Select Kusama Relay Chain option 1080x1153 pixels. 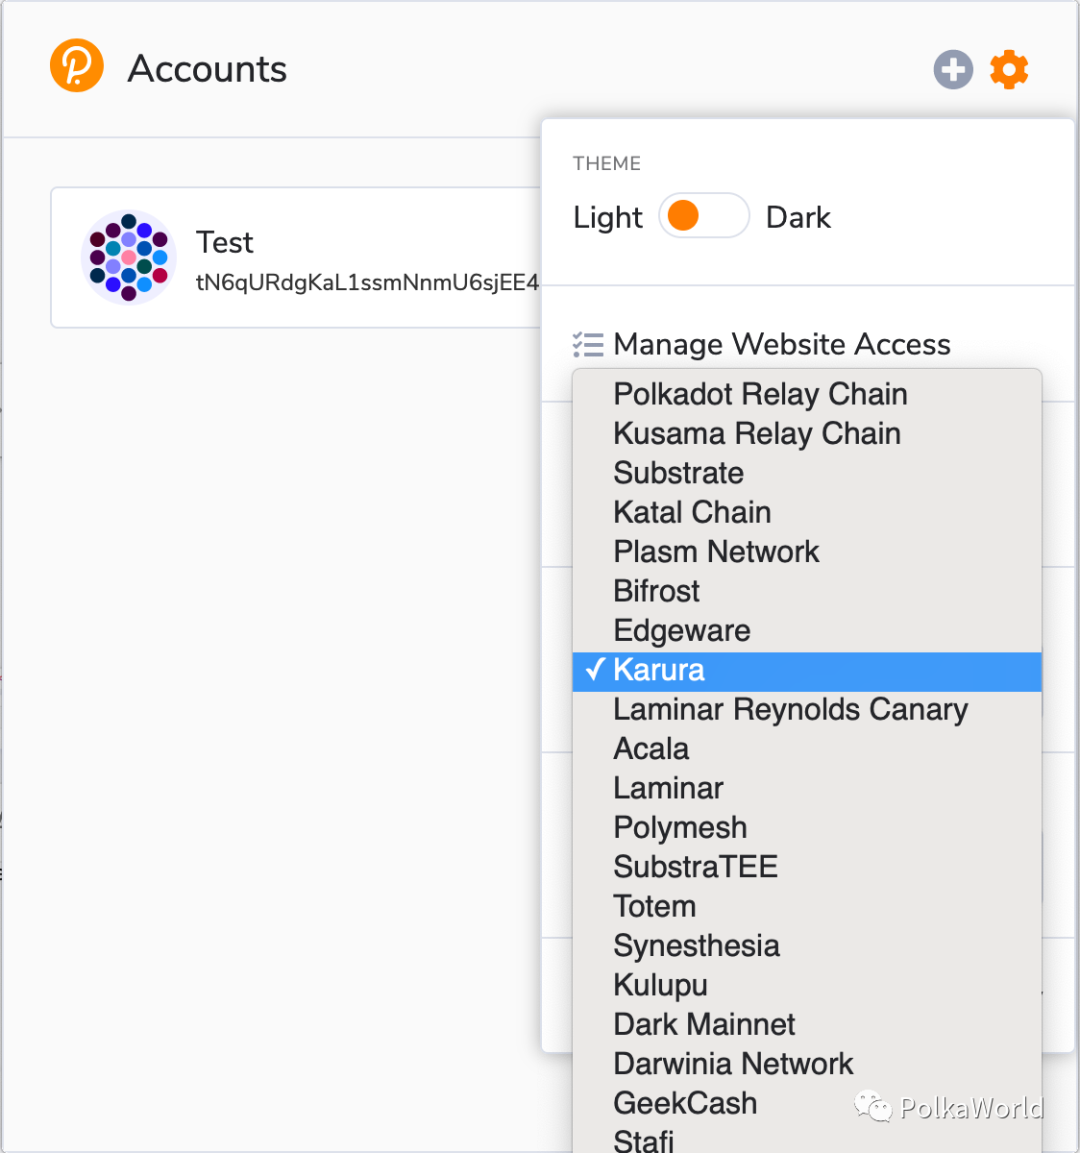pyautogui.click(x=807, y=433)
